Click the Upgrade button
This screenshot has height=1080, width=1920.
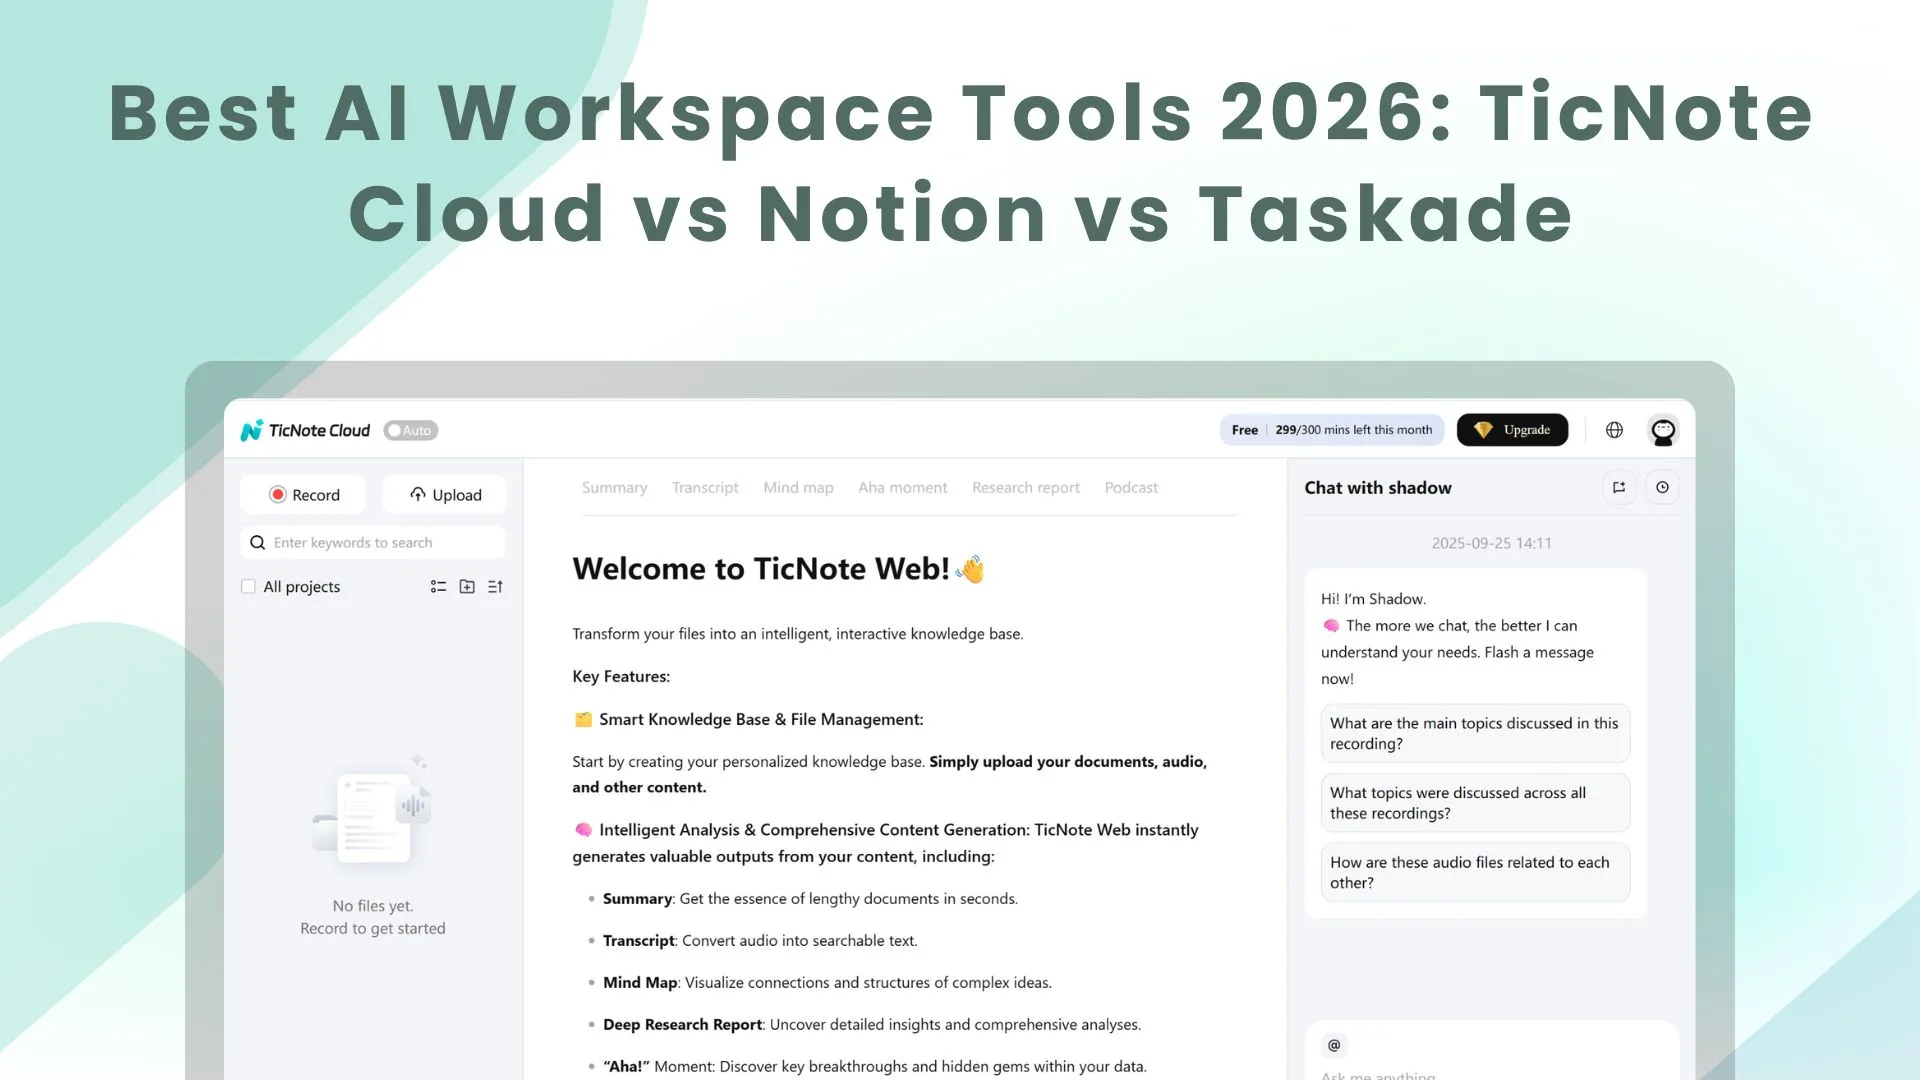tap(1512, 429)
